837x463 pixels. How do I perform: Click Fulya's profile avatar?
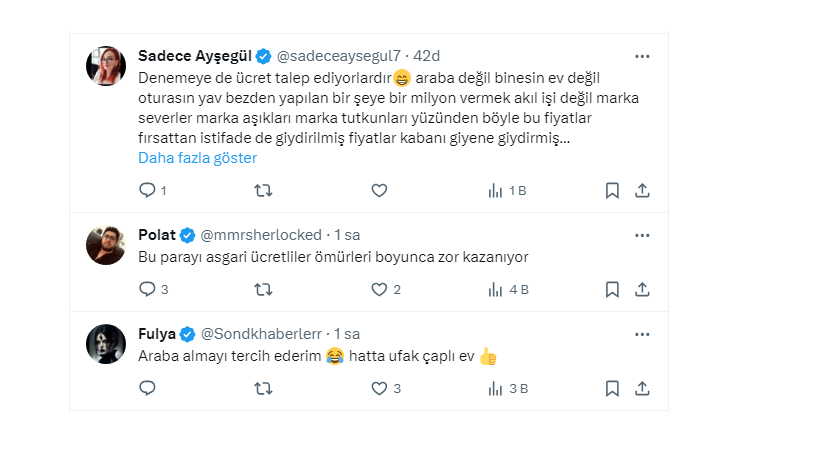(106, 344)
